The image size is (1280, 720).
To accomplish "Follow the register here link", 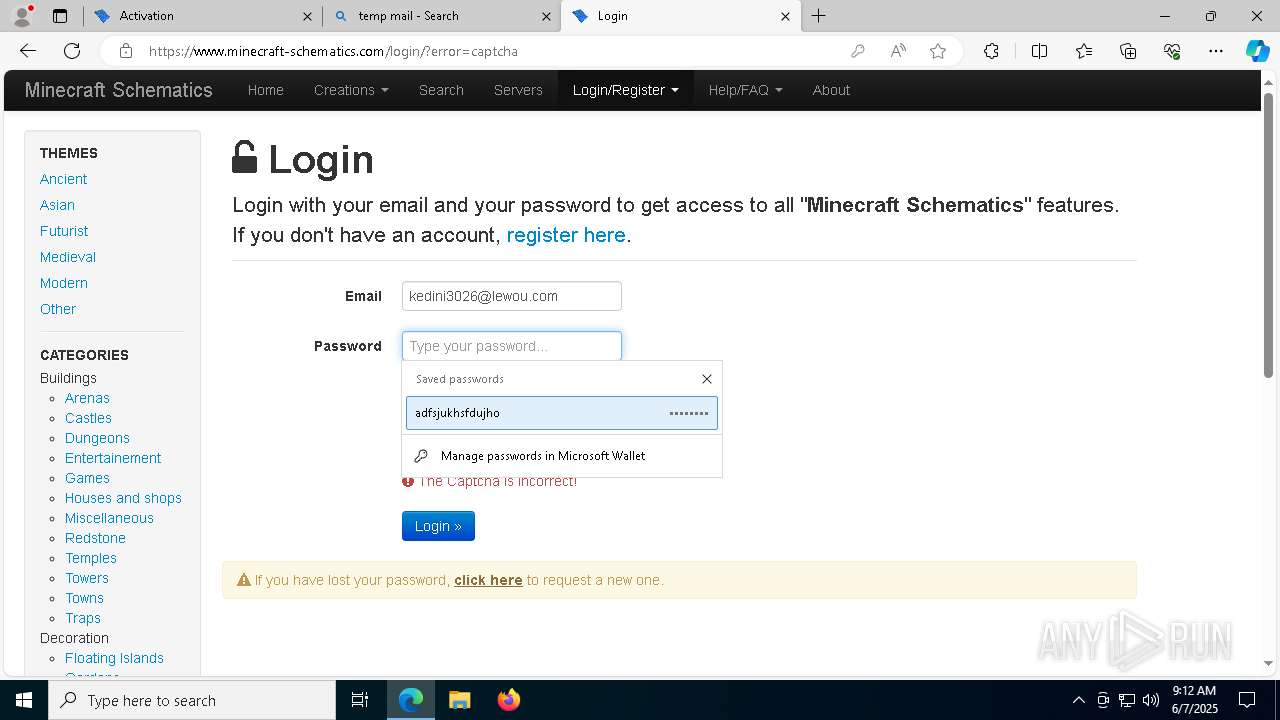I will click(566, 235).
